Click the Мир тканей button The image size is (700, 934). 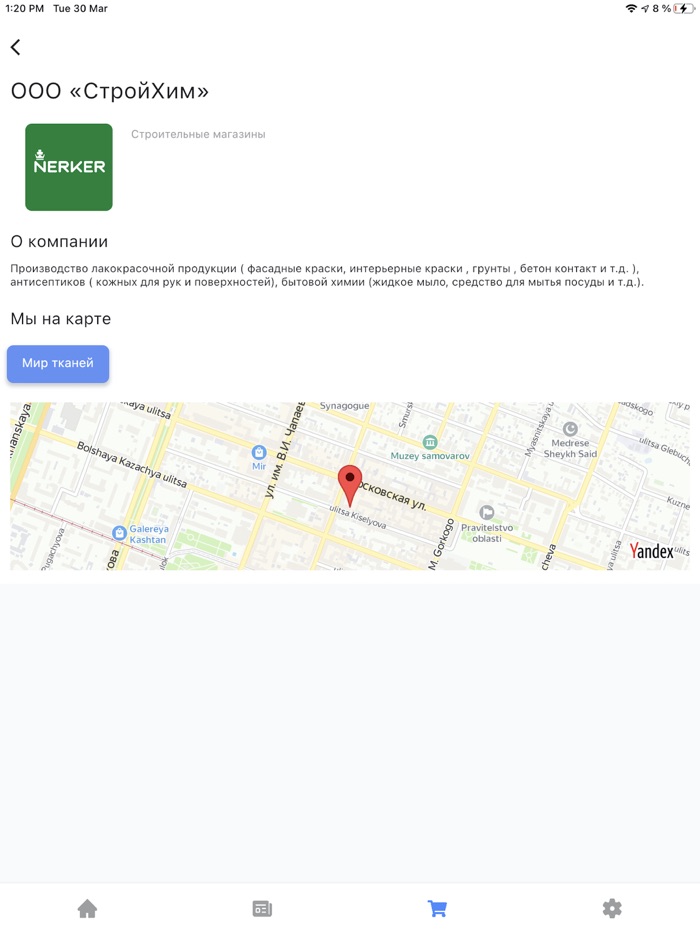tap(58, 363)
